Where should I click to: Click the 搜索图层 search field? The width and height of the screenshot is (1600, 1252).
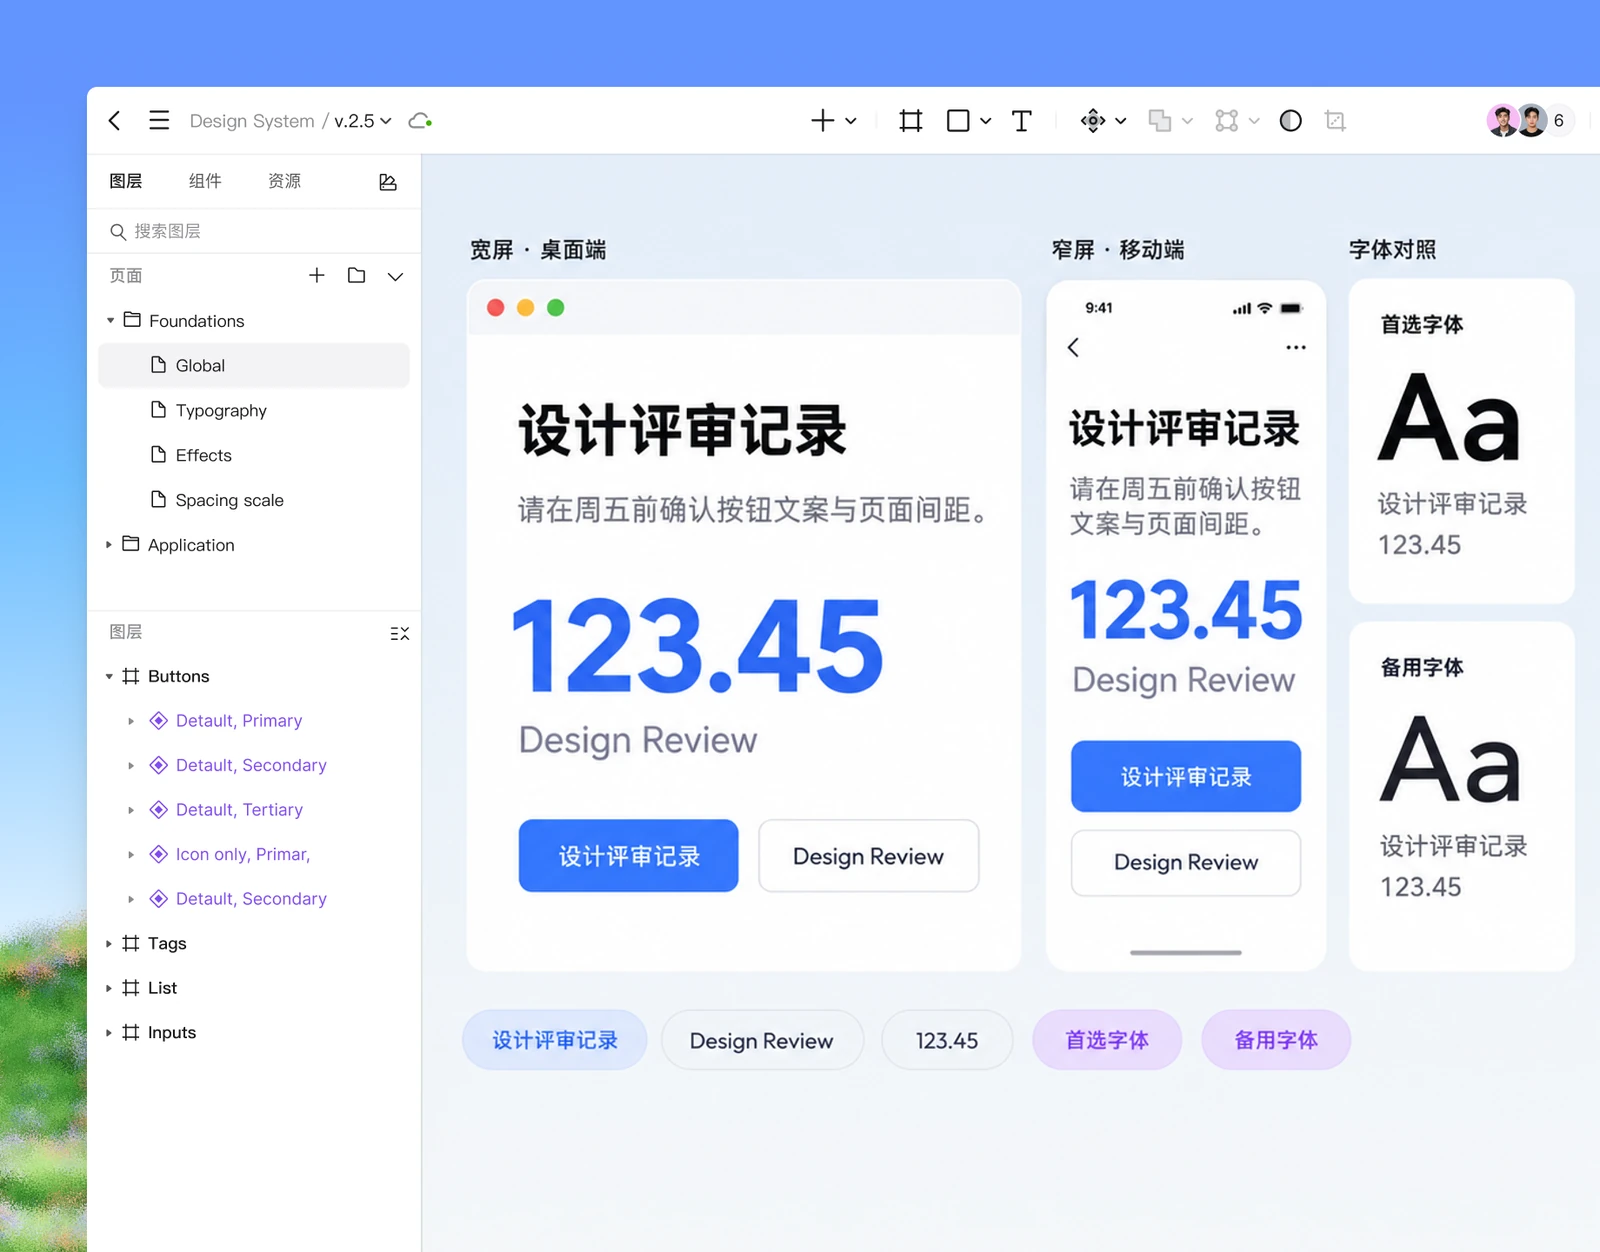[254, 231]
